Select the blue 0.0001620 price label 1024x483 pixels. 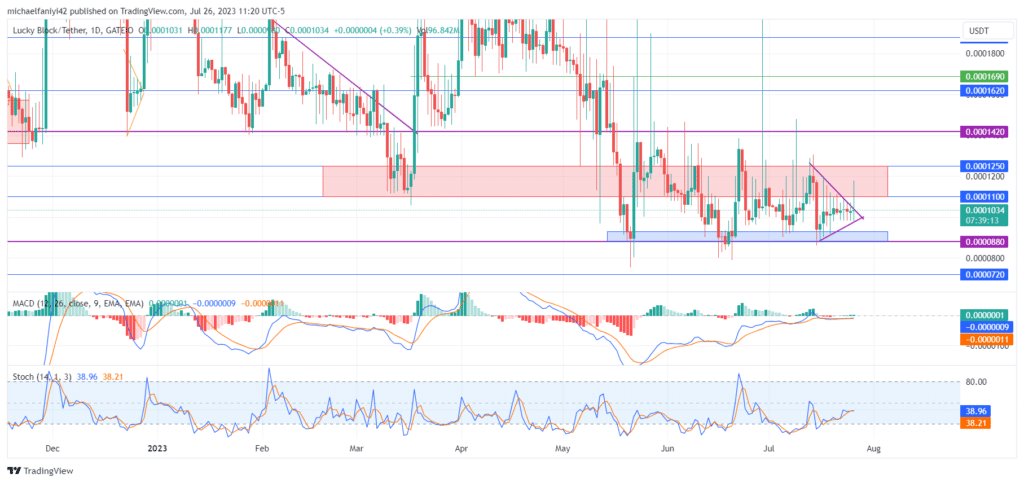[984, 91]
